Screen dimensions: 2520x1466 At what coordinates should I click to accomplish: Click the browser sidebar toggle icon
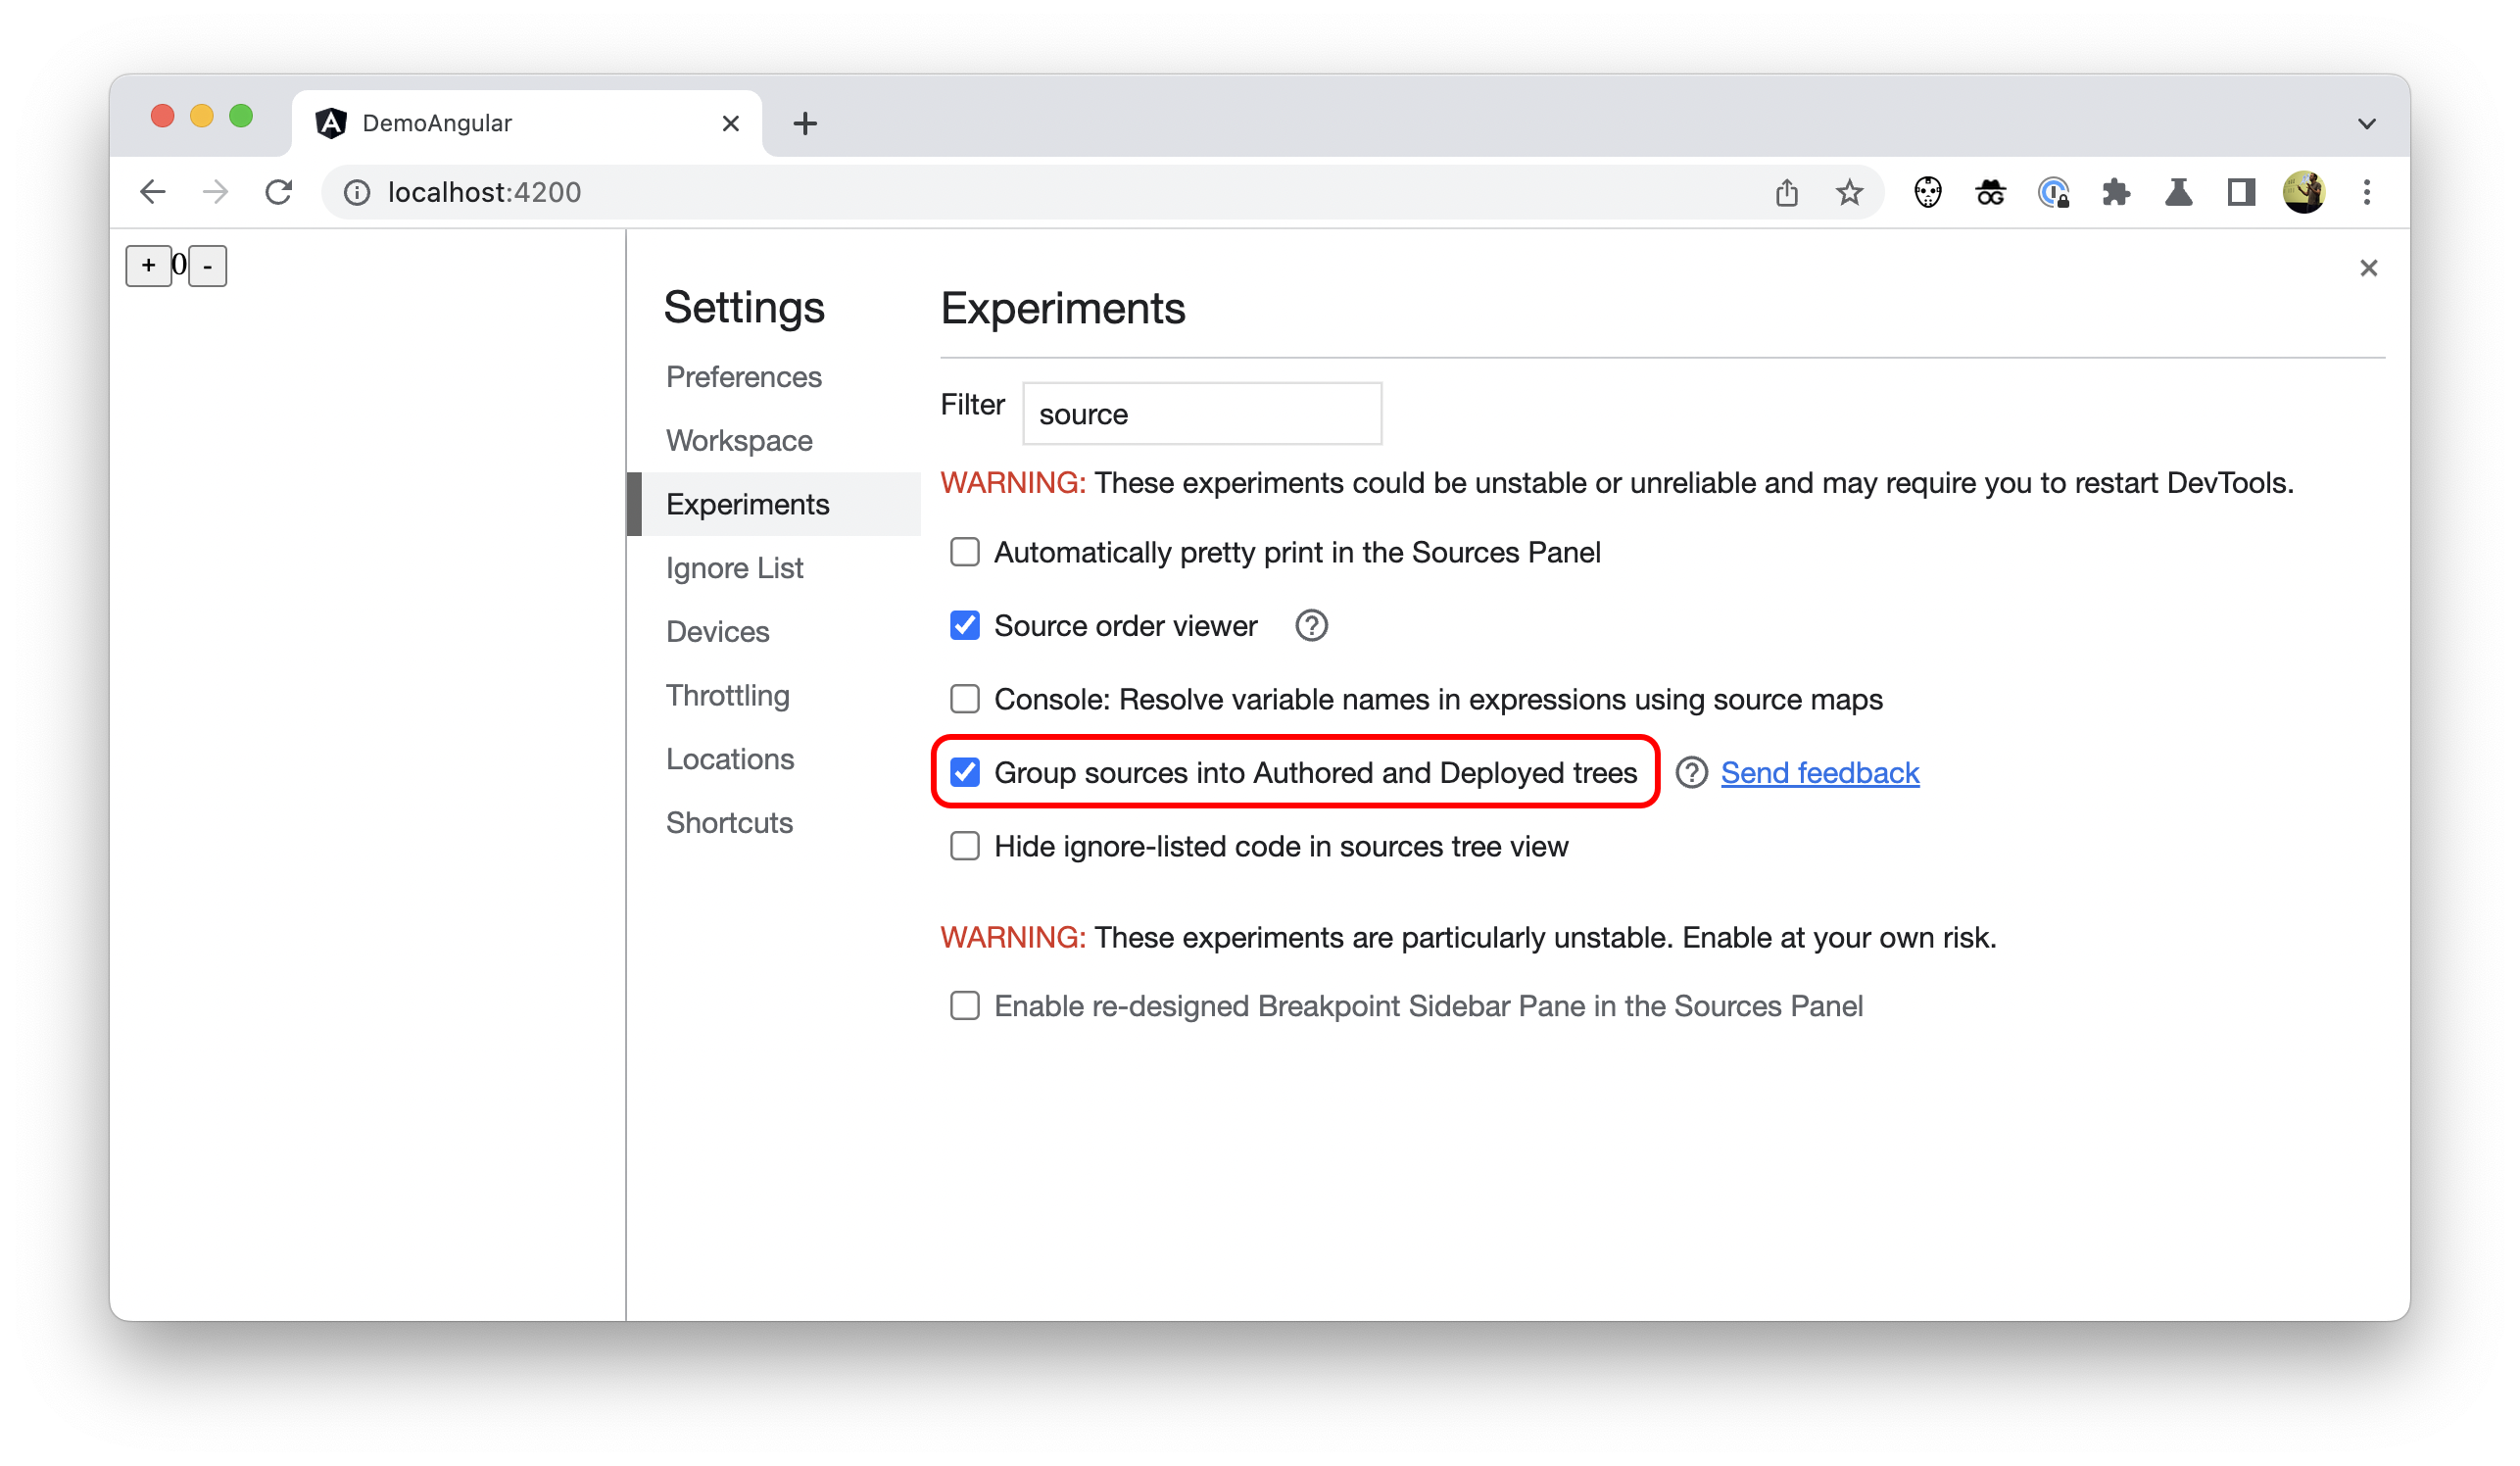click(x=2241, y=192)
